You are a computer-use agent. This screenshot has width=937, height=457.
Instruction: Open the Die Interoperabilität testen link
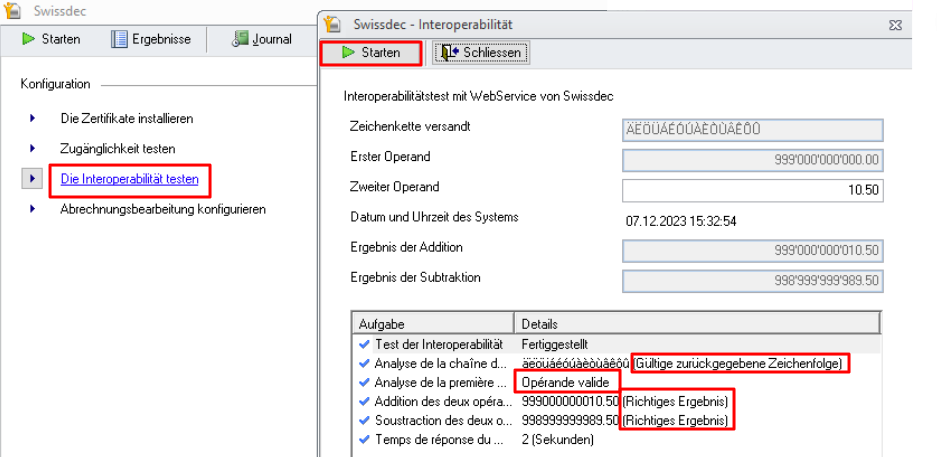130,179
